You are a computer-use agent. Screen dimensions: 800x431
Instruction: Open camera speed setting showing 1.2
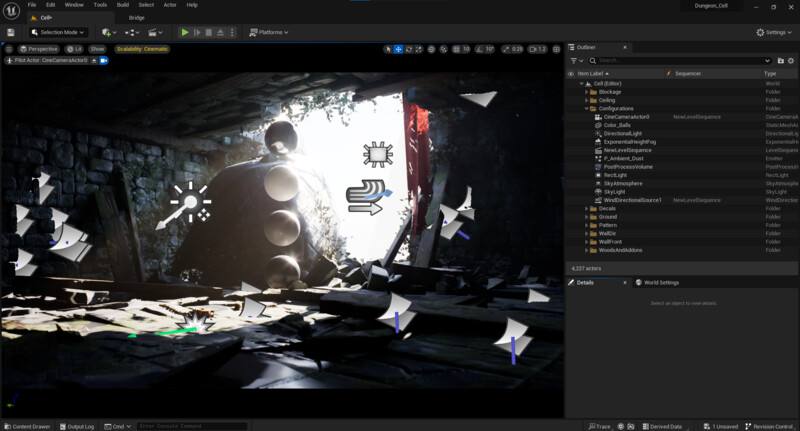538,49
